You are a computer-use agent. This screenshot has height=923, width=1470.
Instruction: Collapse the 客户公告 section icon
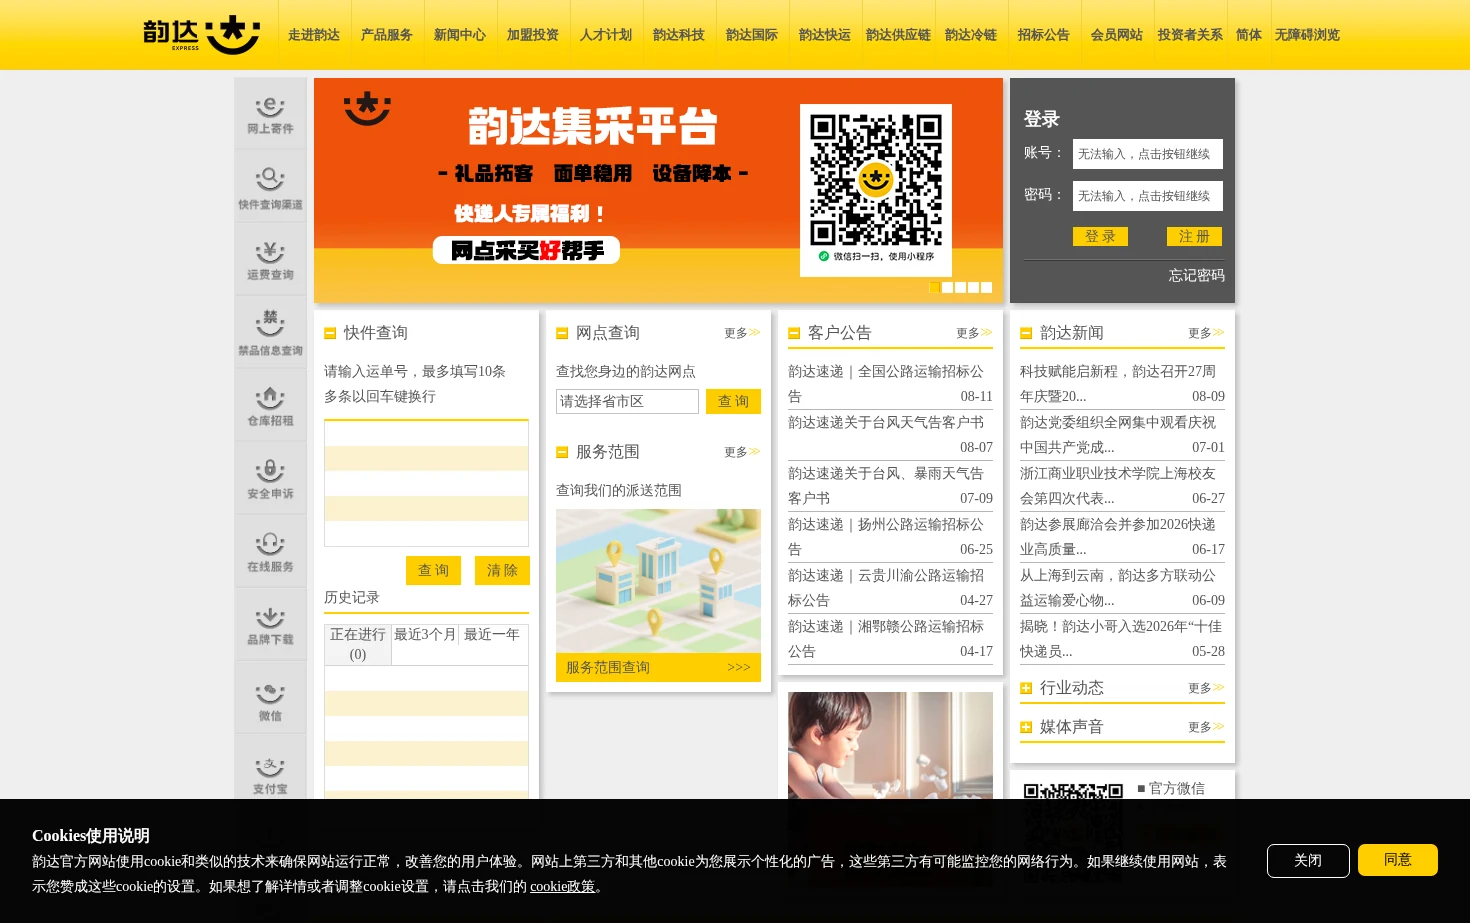(x=794, y=333)
